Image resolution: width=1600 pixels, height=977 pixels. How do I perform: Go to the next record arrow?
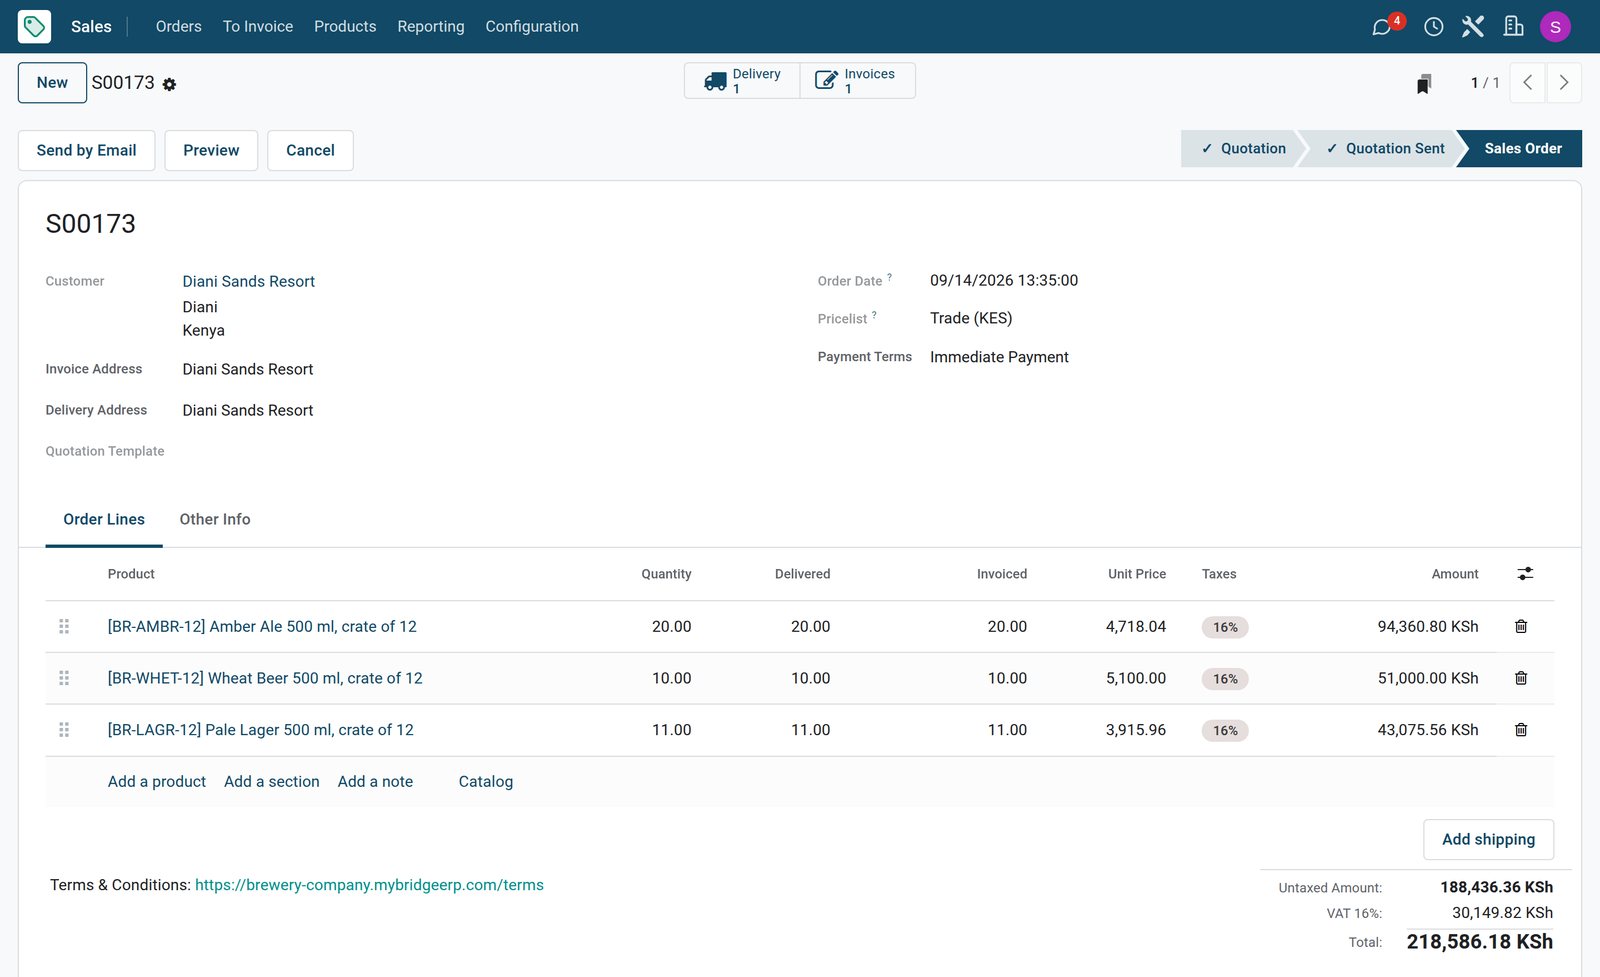(1564, 83)
